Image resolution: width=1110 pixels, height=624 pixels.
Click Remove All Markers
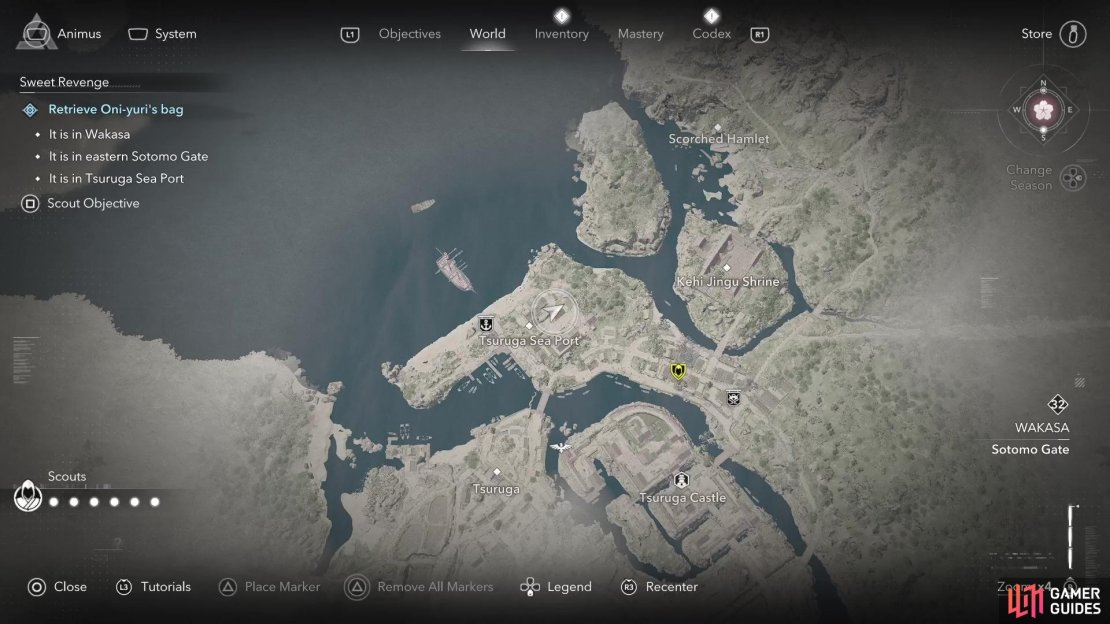[x=418, y=586]
